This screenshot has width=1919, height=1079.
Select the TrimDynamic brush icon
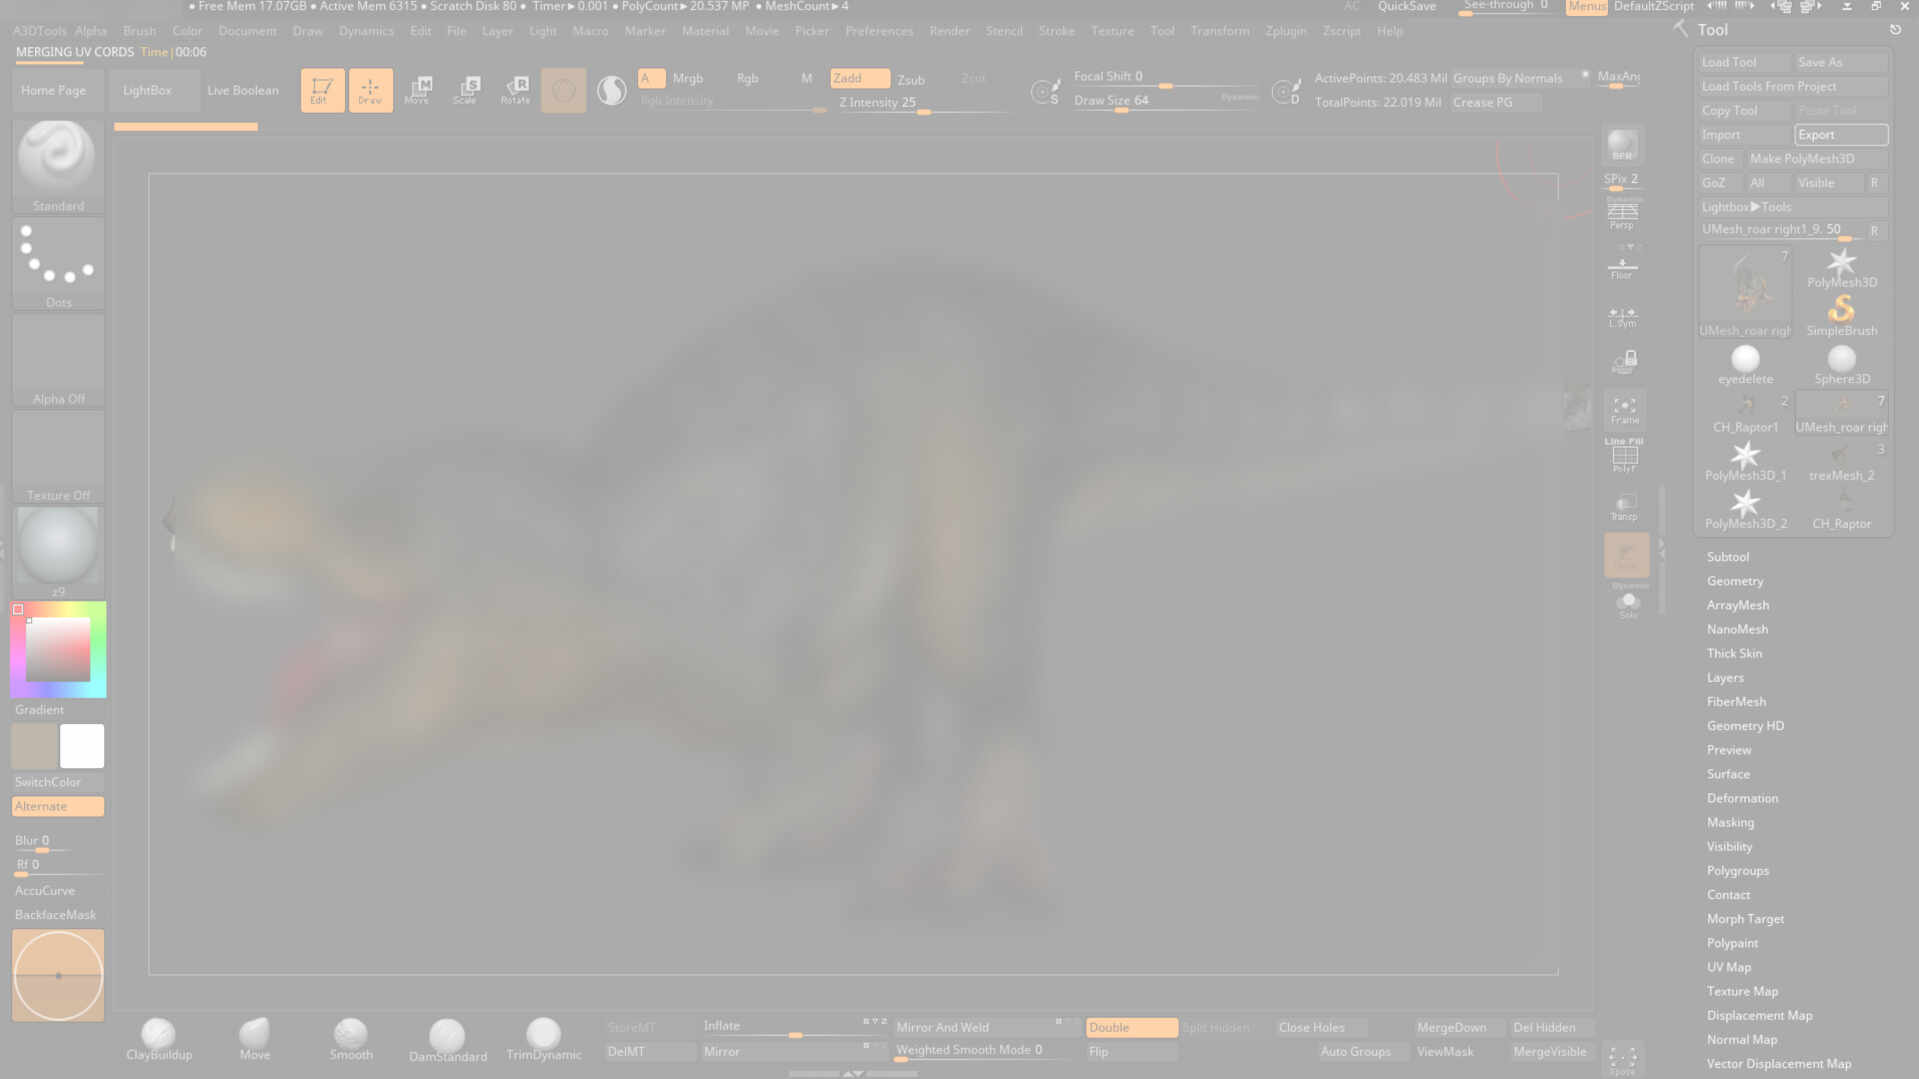pos(543,1034)
